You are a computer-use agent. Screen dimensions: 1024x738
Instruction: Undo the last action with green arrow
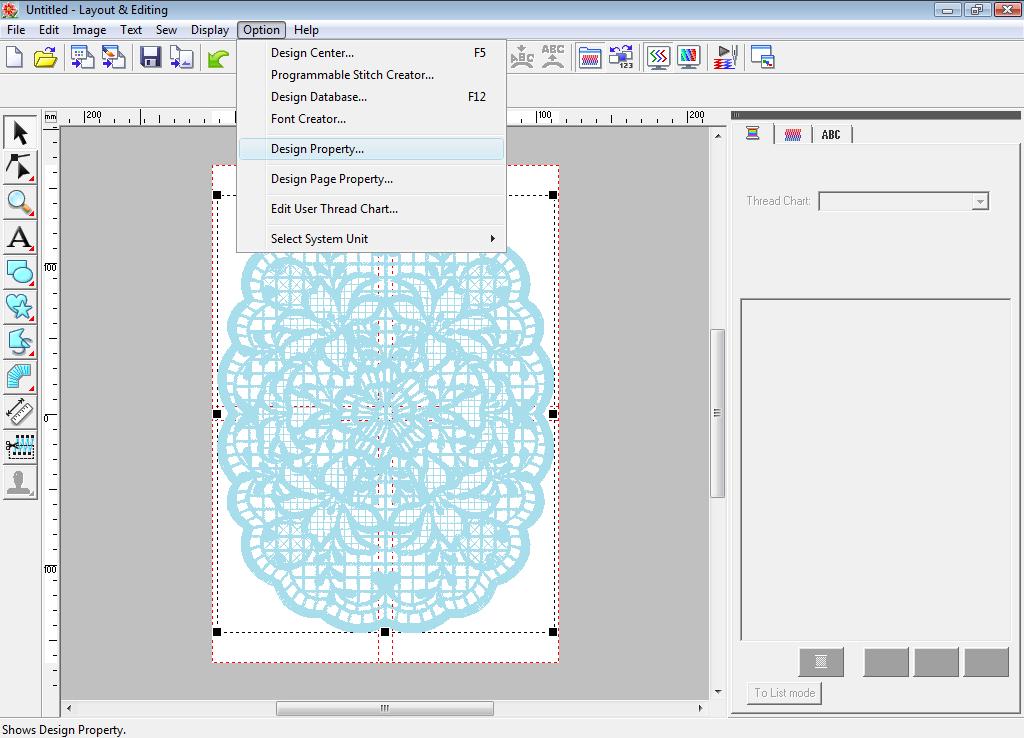pyautogui.click(x=218, y=58)
